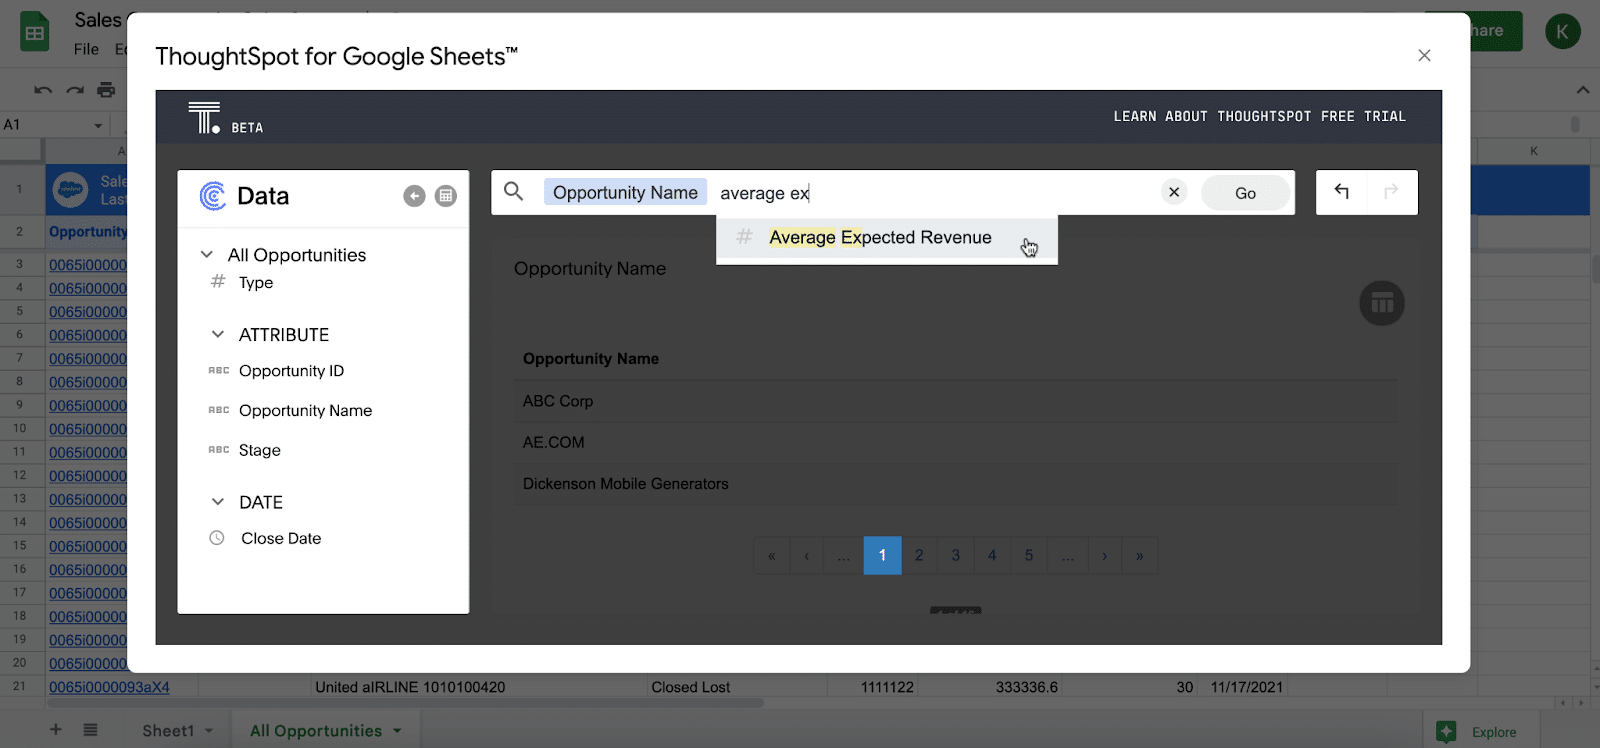The width and height of the screenshot is (1600, 748).
Task: Click the round table view icon
Action: point(1382,303)
